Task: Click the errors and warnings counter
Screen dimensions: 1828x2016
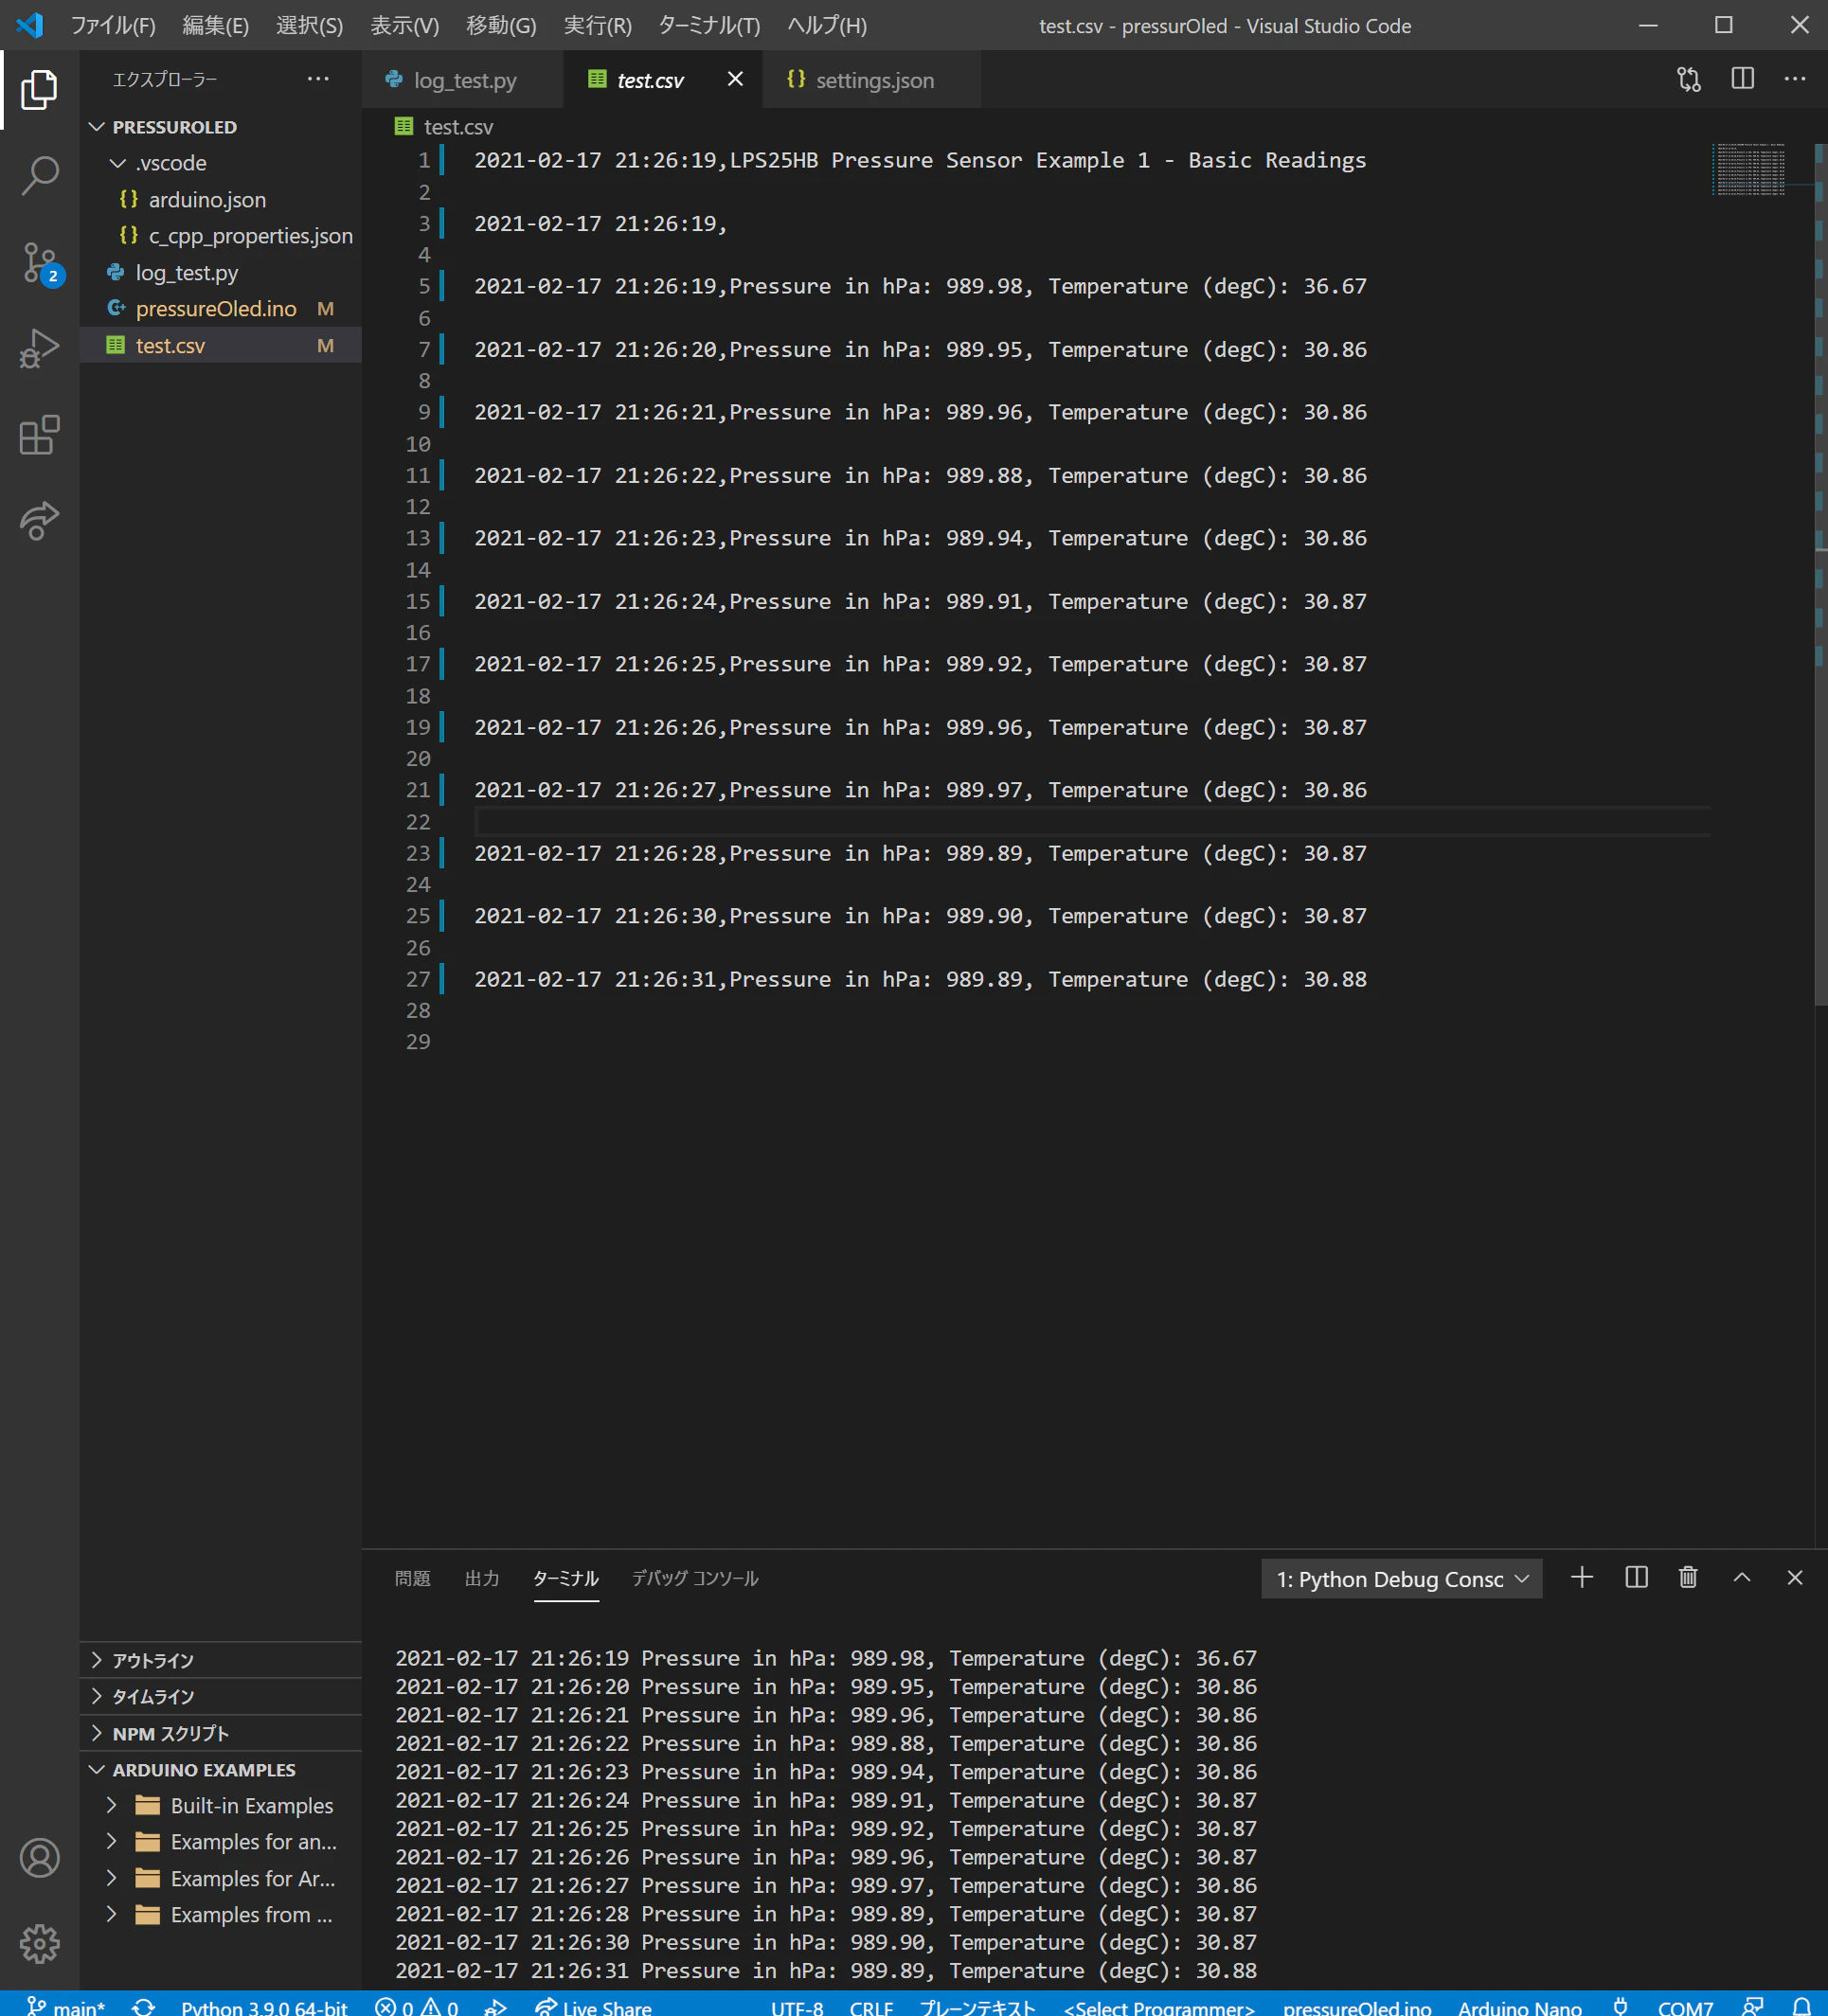Action: pyautogui.click(x=417, y=2006)
